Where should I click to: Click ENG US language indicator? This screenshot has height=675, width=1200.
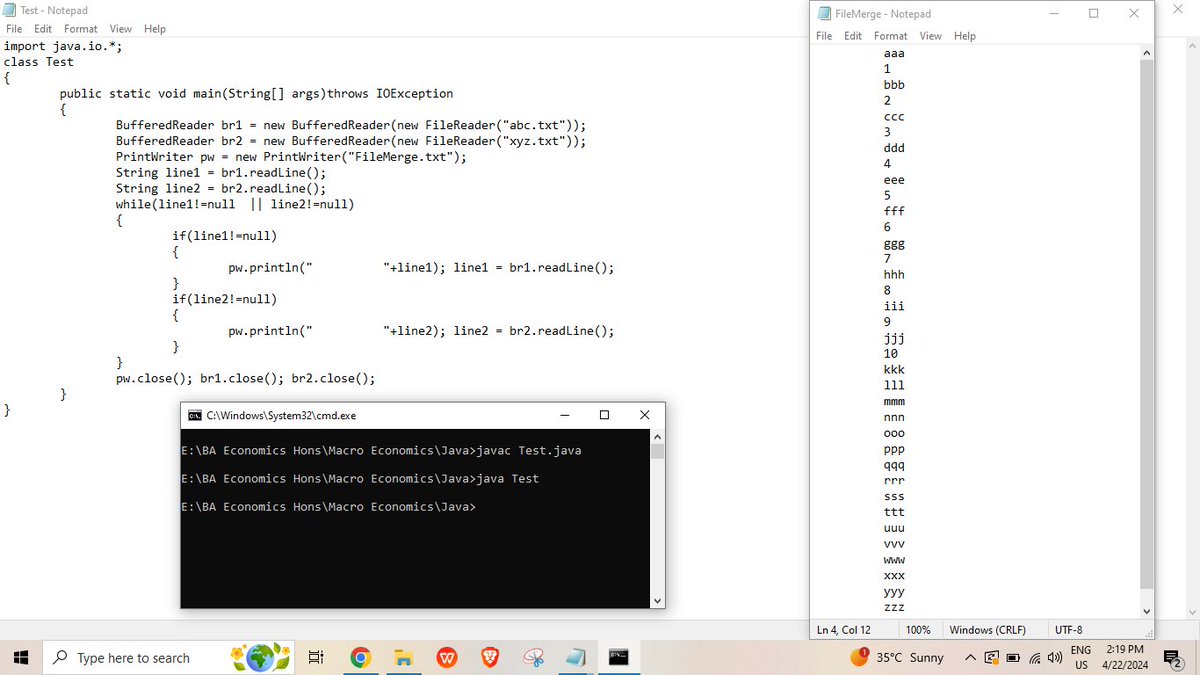[1081, 657]
